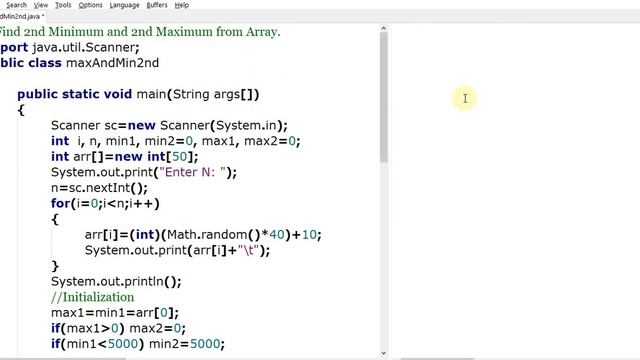Open the Tools menu
This screenshot has height=360, width=640.
[x=63, y=5]
